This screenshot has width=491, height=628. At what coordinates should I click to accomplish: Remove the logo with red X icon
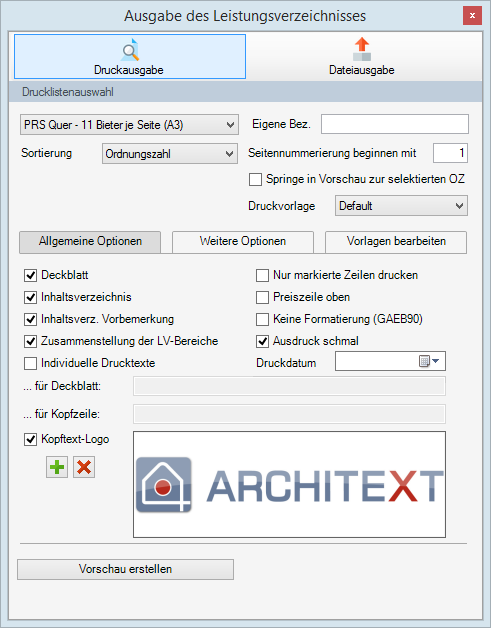[84, 467]
